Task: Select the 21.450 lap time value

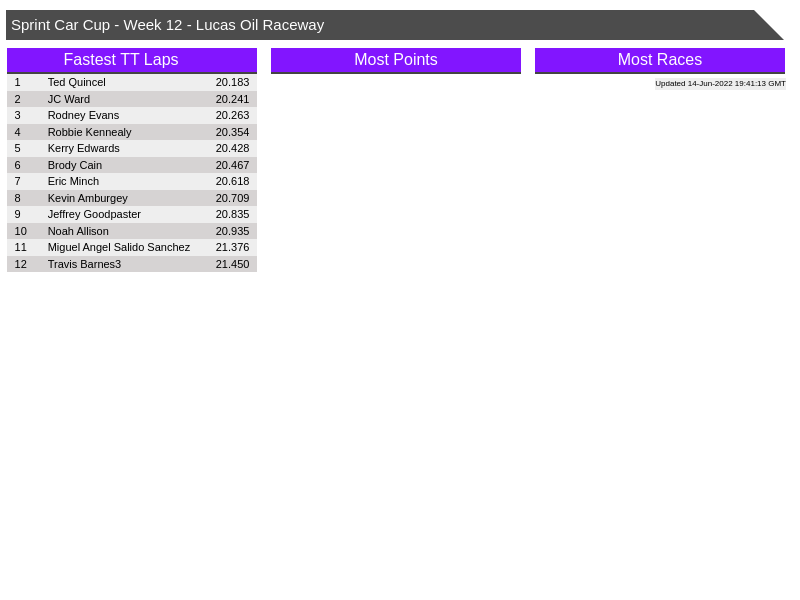Action: coord(232,264)
